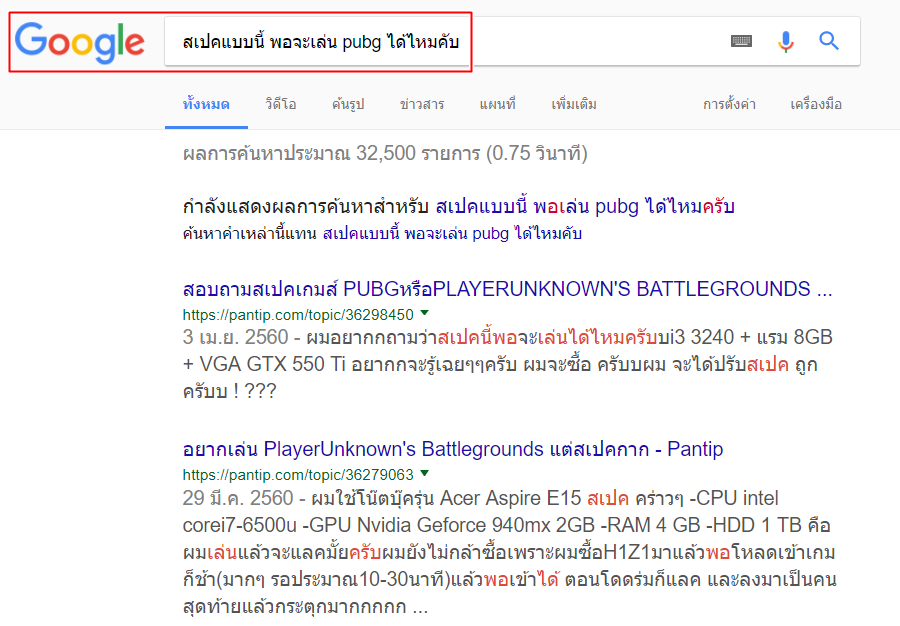Click the Google logo
Screen dimensions: 900x626
click(x=79, y=42)
